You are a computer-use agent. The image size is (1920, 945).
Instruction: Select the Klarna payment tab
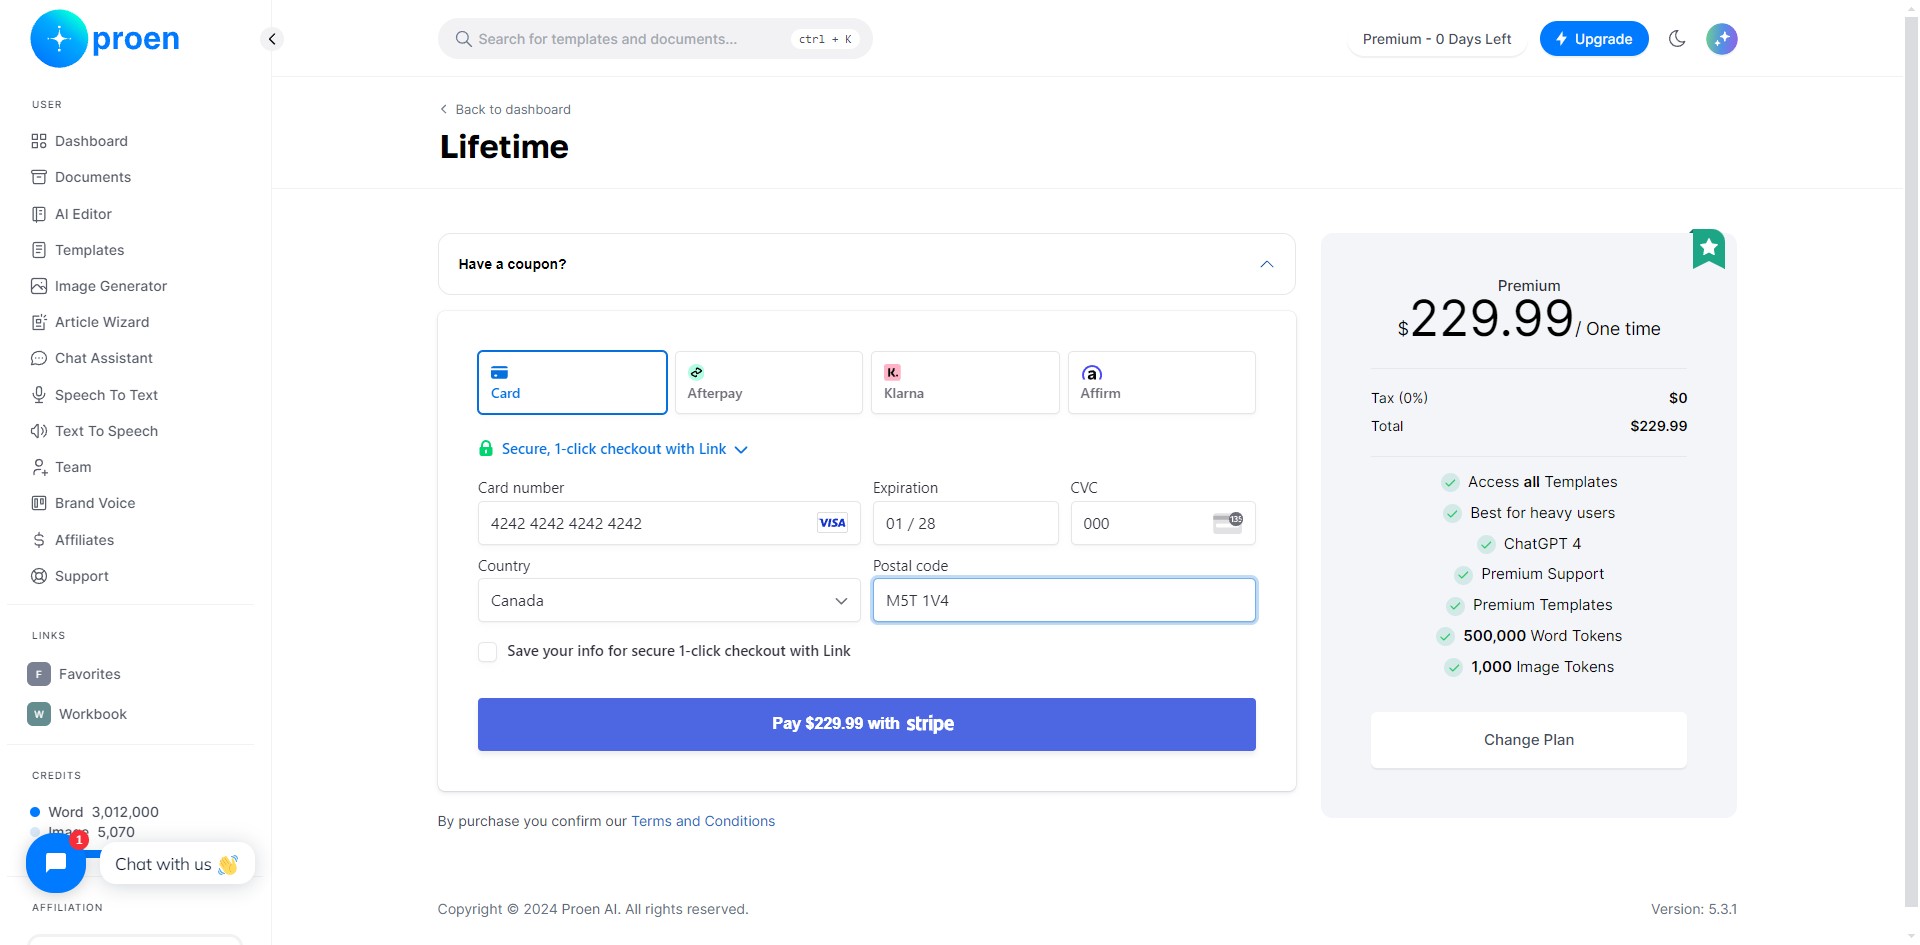[965, 382]
